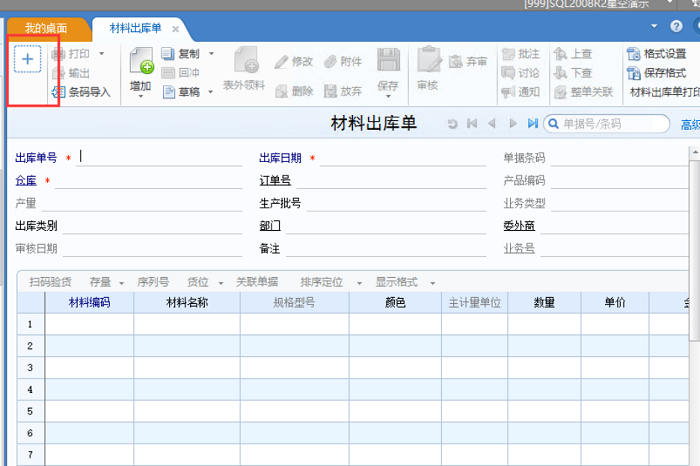Click the 通知 notify megaphone icon
This screenshot has width=700, height=466.
pyautogui.click(x=508, y=92)
